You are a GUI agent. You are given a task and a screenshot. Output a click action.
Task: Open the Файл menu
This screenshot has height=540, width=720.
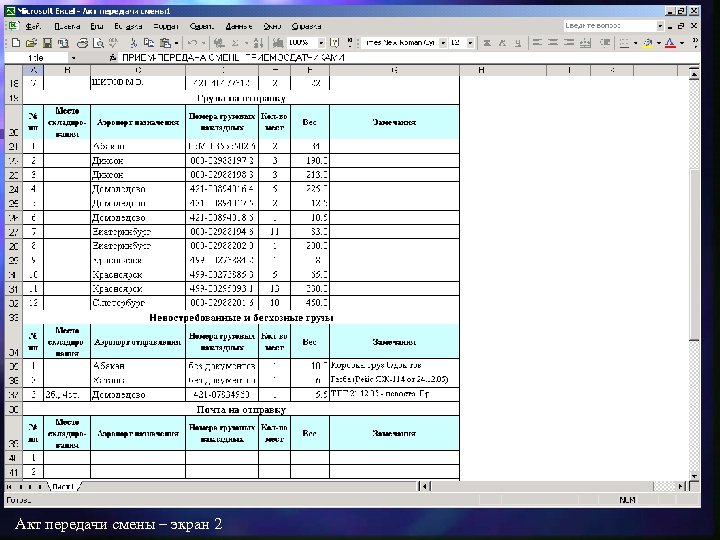(33, 26)
